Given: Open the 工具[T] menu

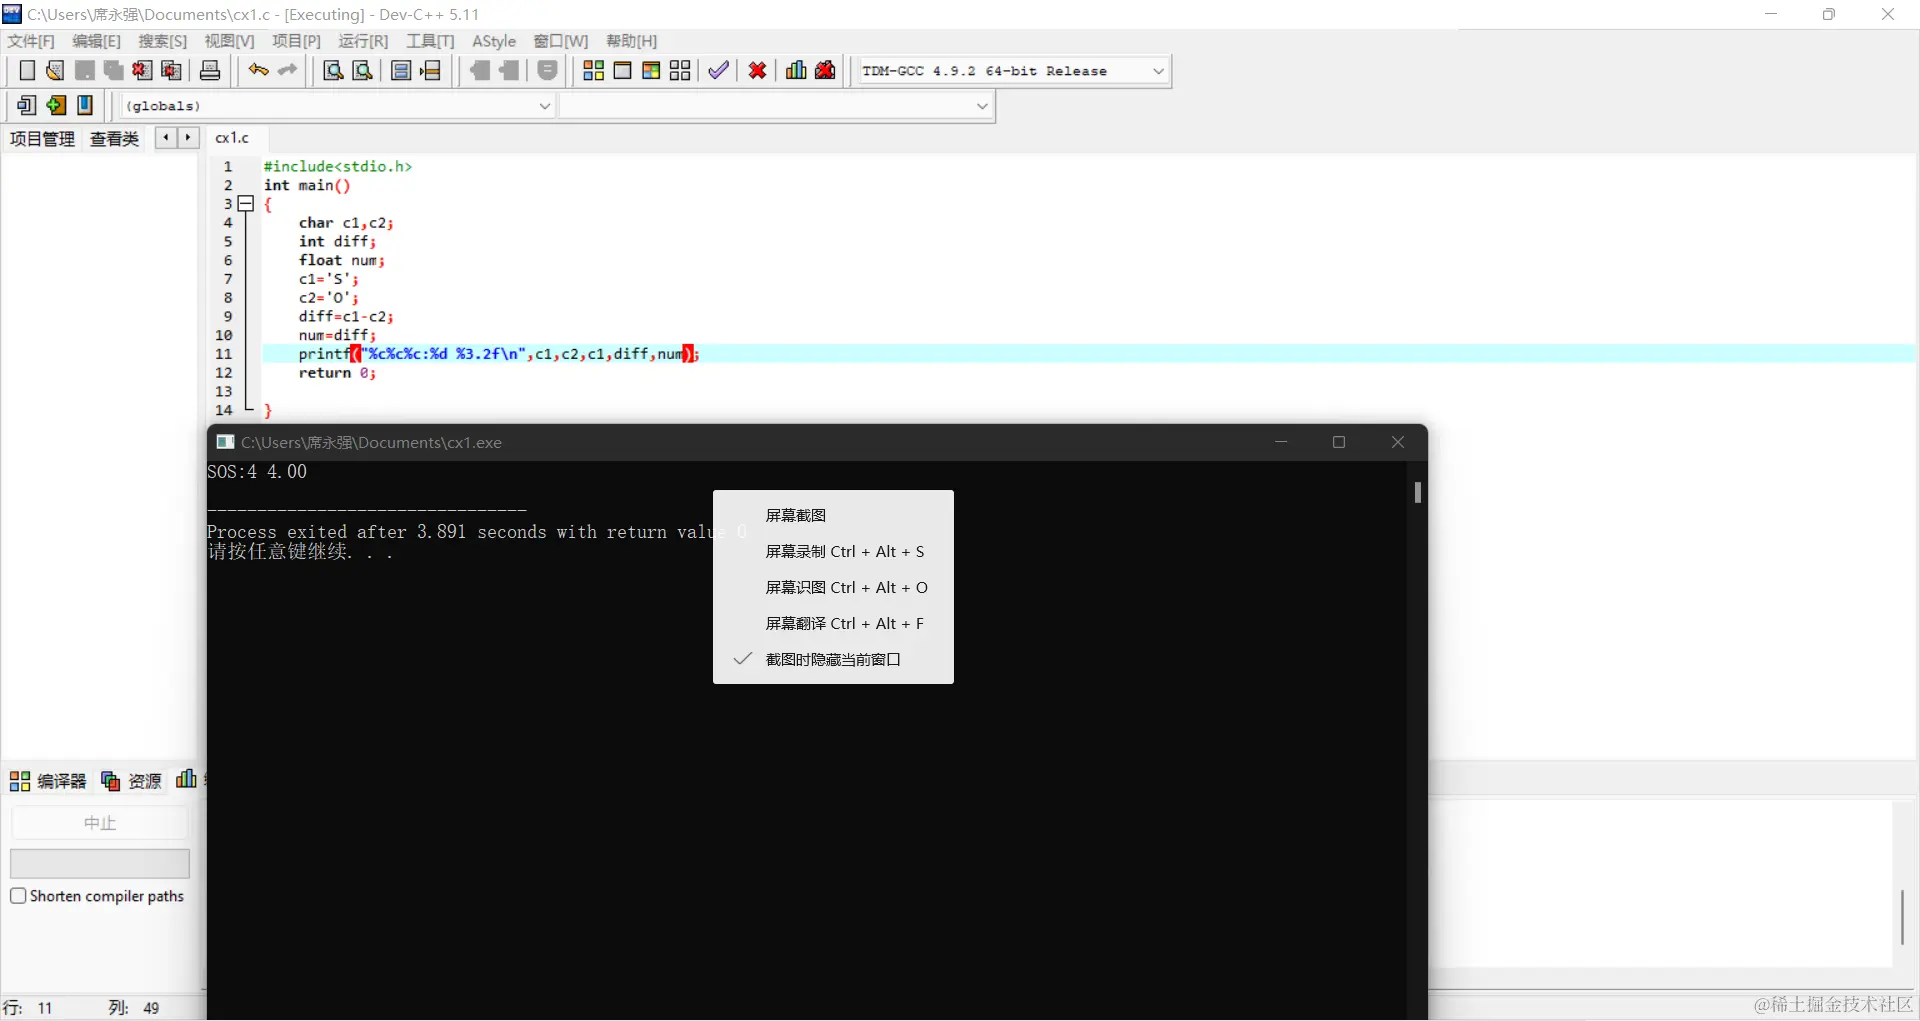Looking at the screenshot, I should tap(430, 41).
